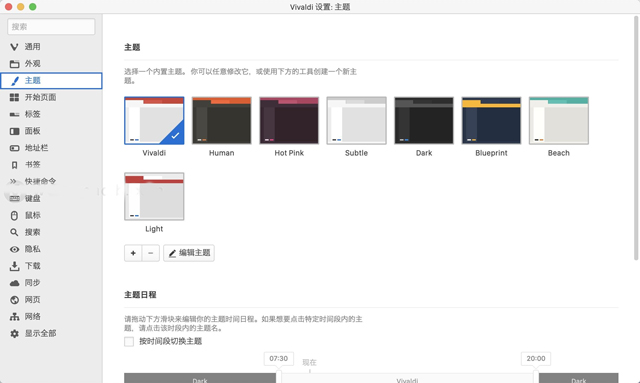This screenshot has height=383, width=640.
Task: Go to 开始页面 settings
Action: pyautogui.click(x=51, y=97)
